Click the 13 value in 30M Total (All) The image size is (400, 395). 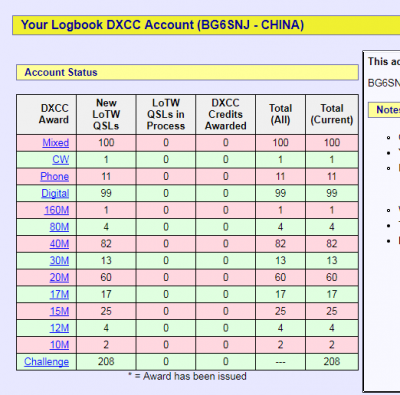pos(280,261)
